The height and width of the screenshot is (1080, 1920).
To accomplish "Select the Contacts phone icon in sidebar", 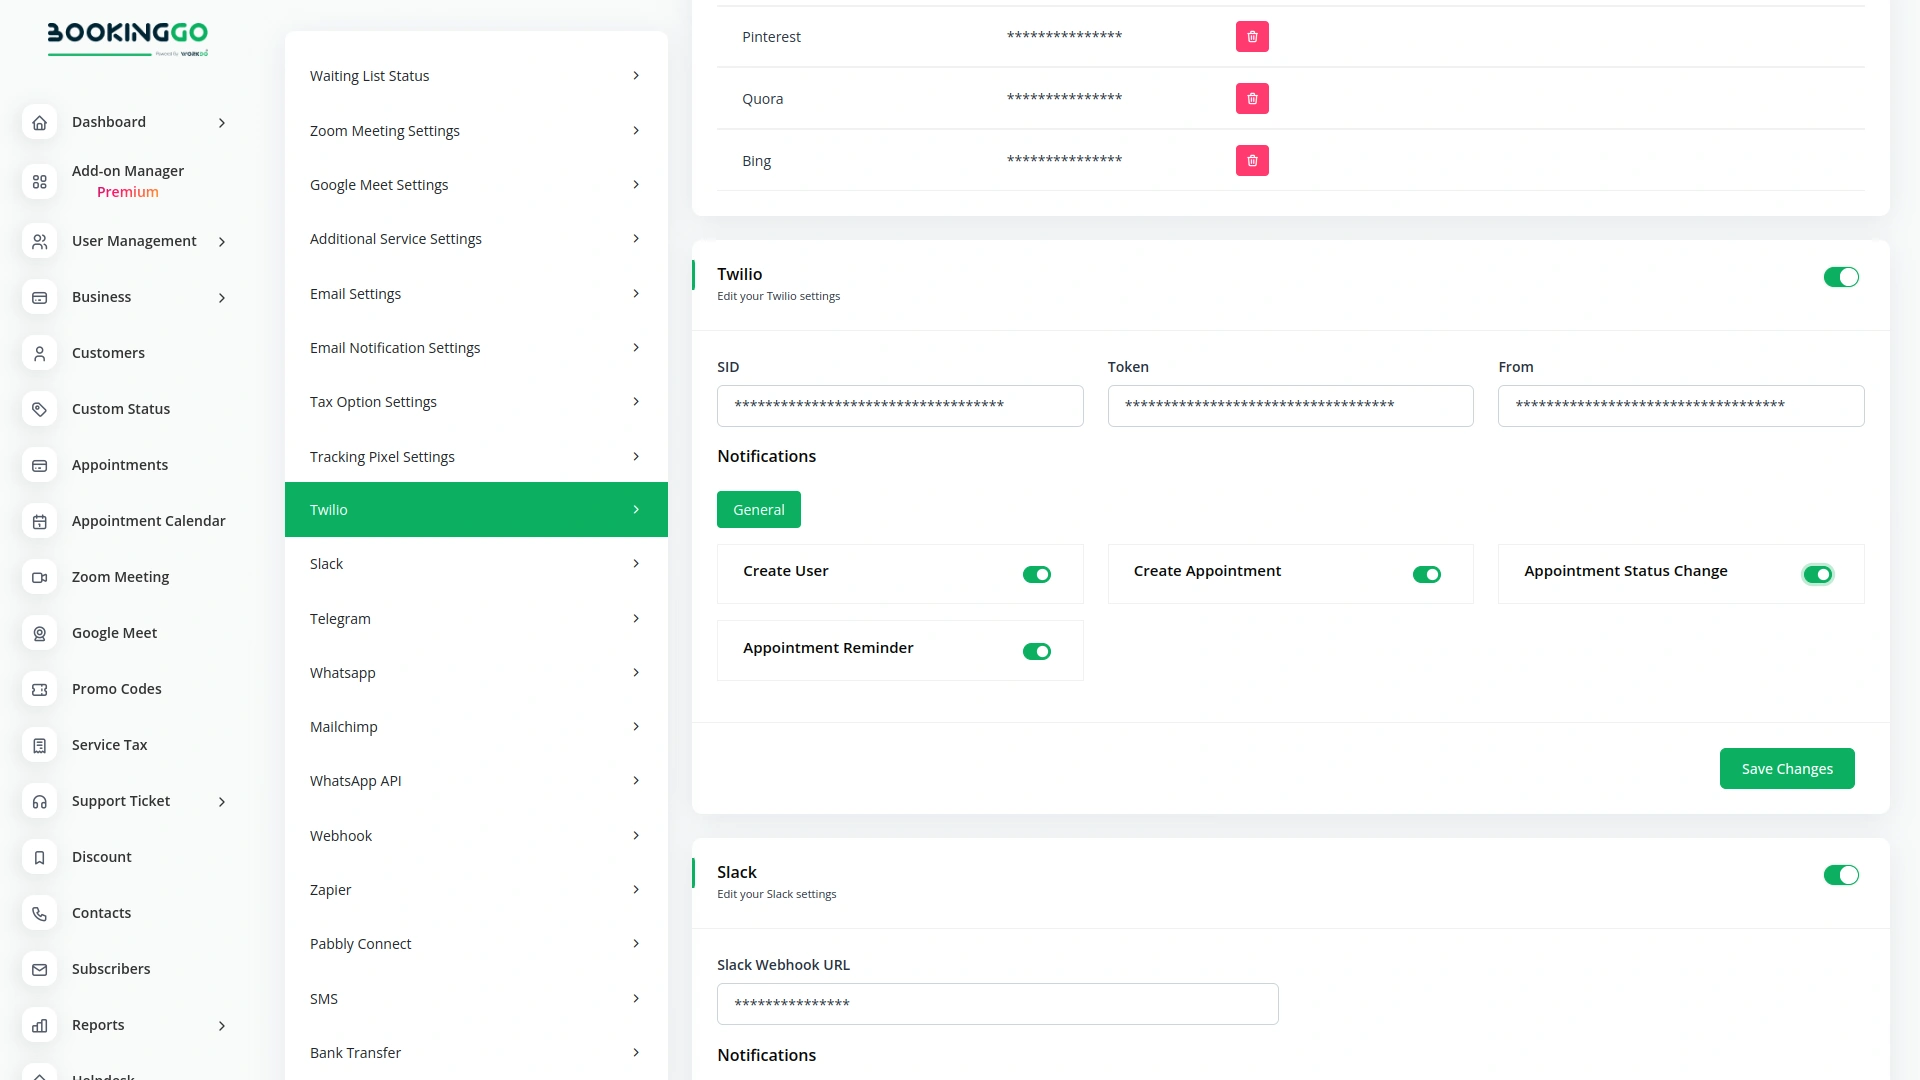I will (39, 913).
